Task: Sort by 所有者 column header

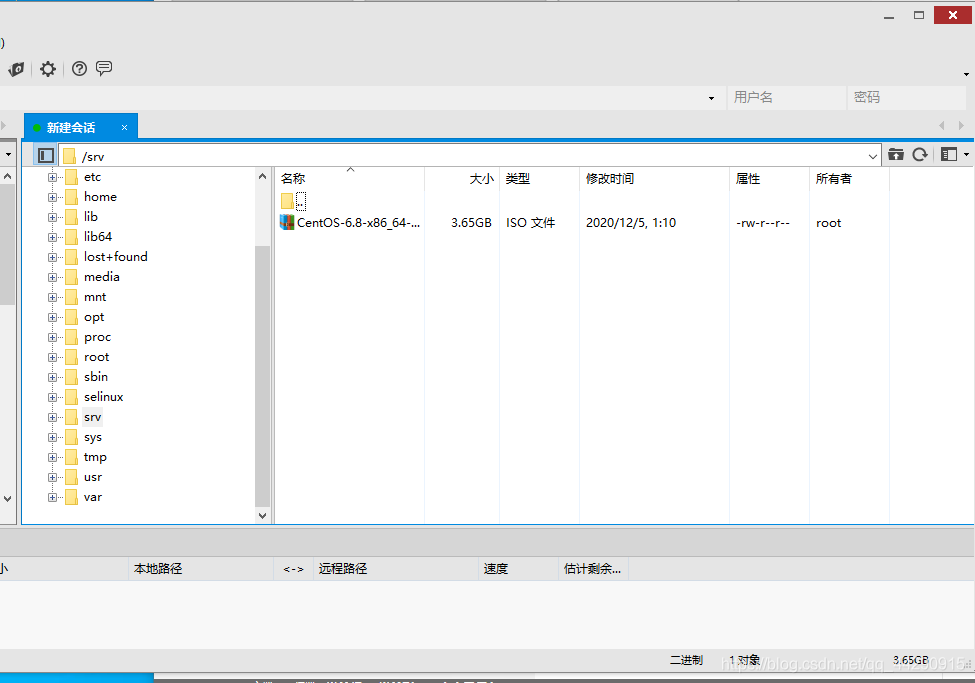Action: coord(849,179)
